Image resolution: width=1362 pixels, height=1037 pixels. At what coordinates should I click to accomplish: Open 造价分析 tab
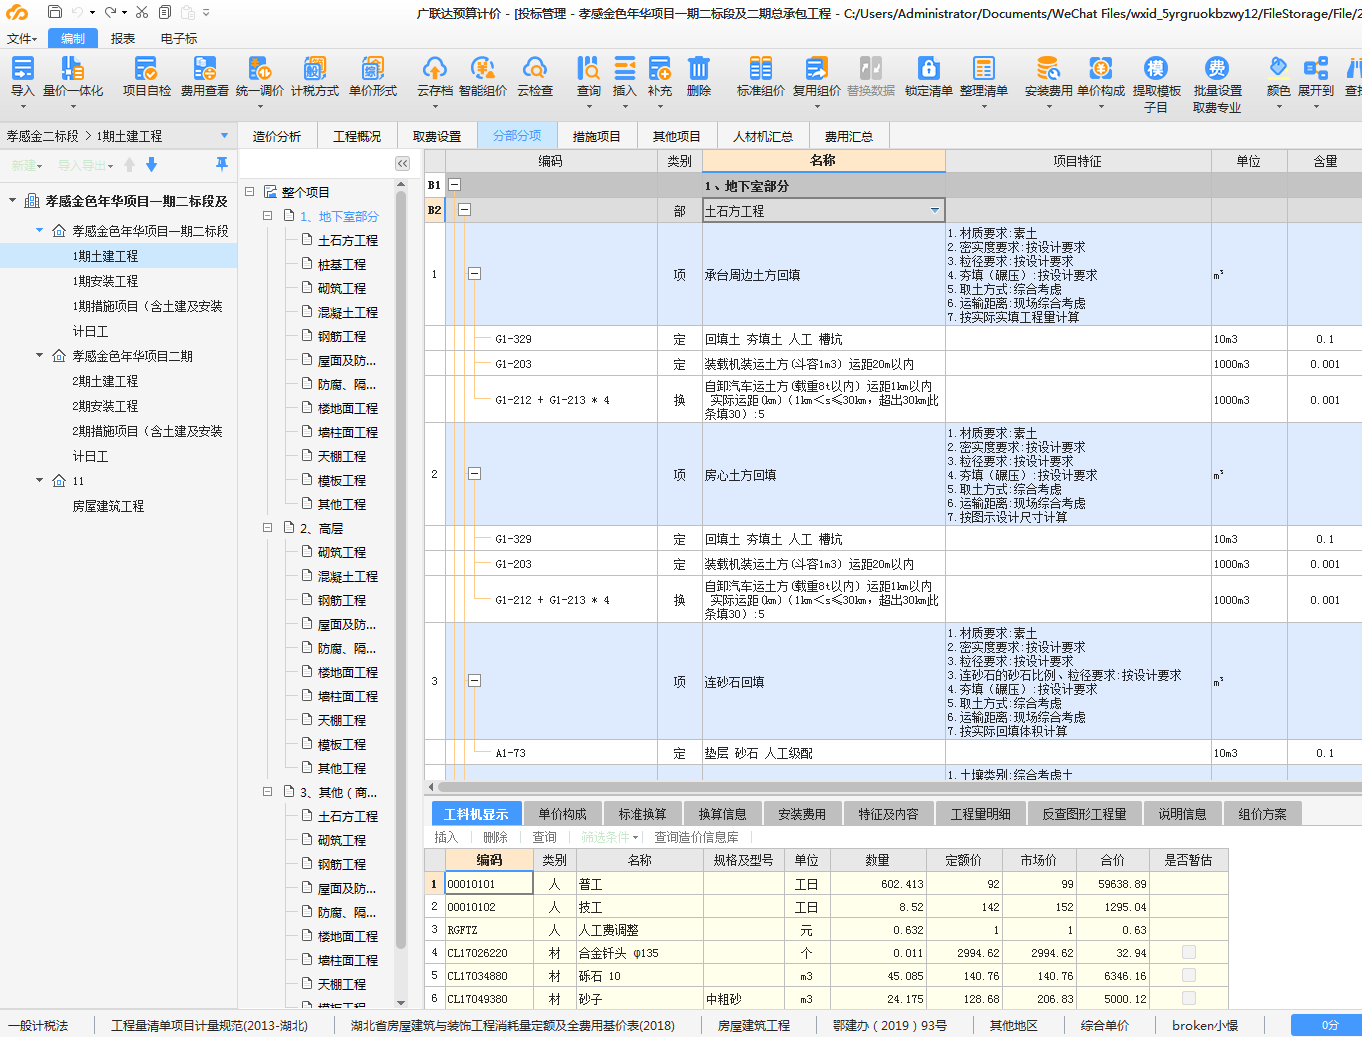click(277, 136)
